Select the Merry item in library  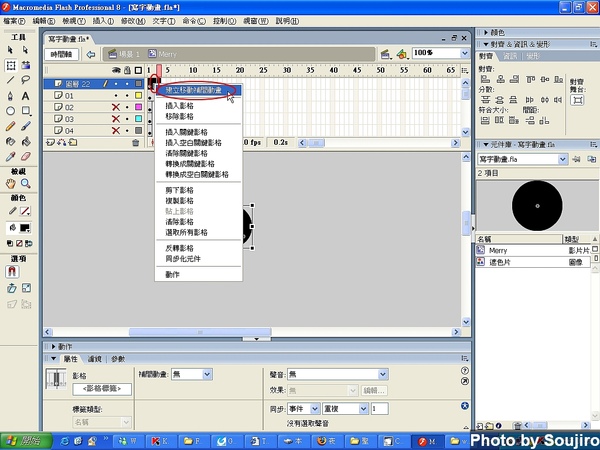coord(533,251)
